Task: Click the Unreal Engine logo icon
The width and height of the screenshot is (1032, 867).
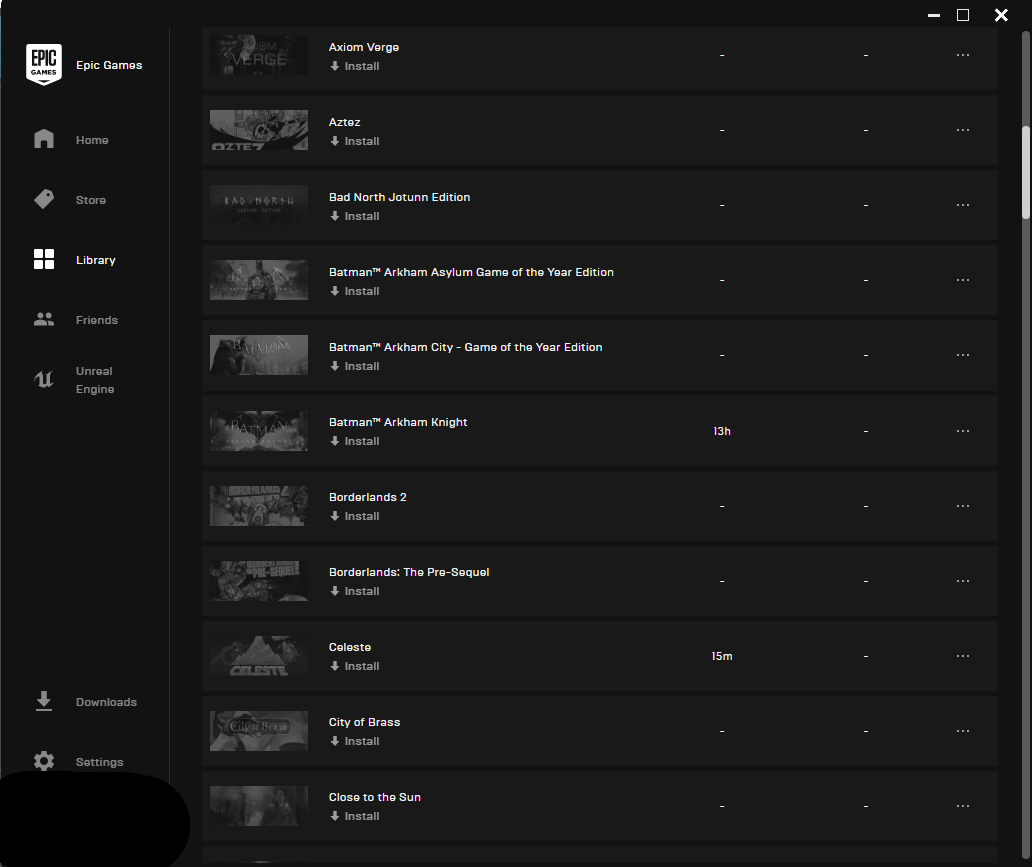Action: (44, 380)
